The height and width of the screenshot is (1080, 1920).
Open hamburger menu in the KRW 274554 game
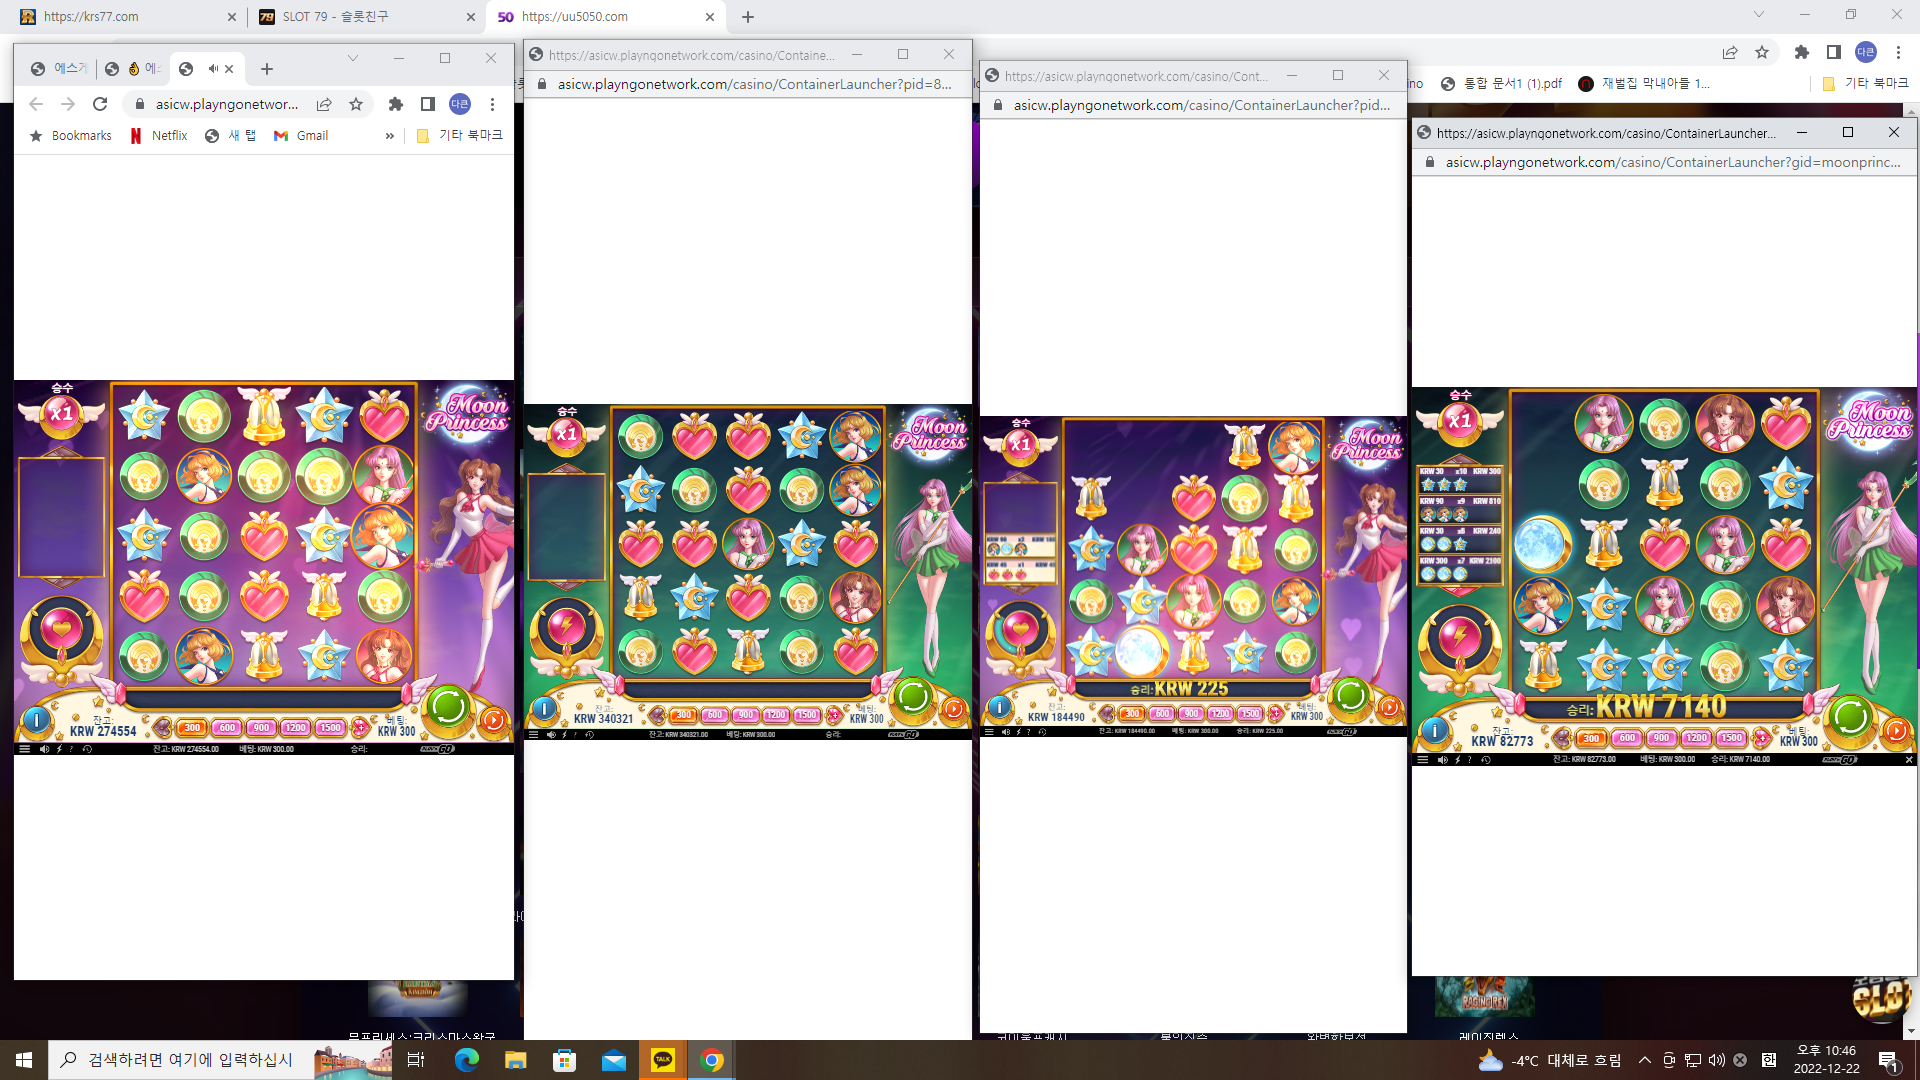25,749
